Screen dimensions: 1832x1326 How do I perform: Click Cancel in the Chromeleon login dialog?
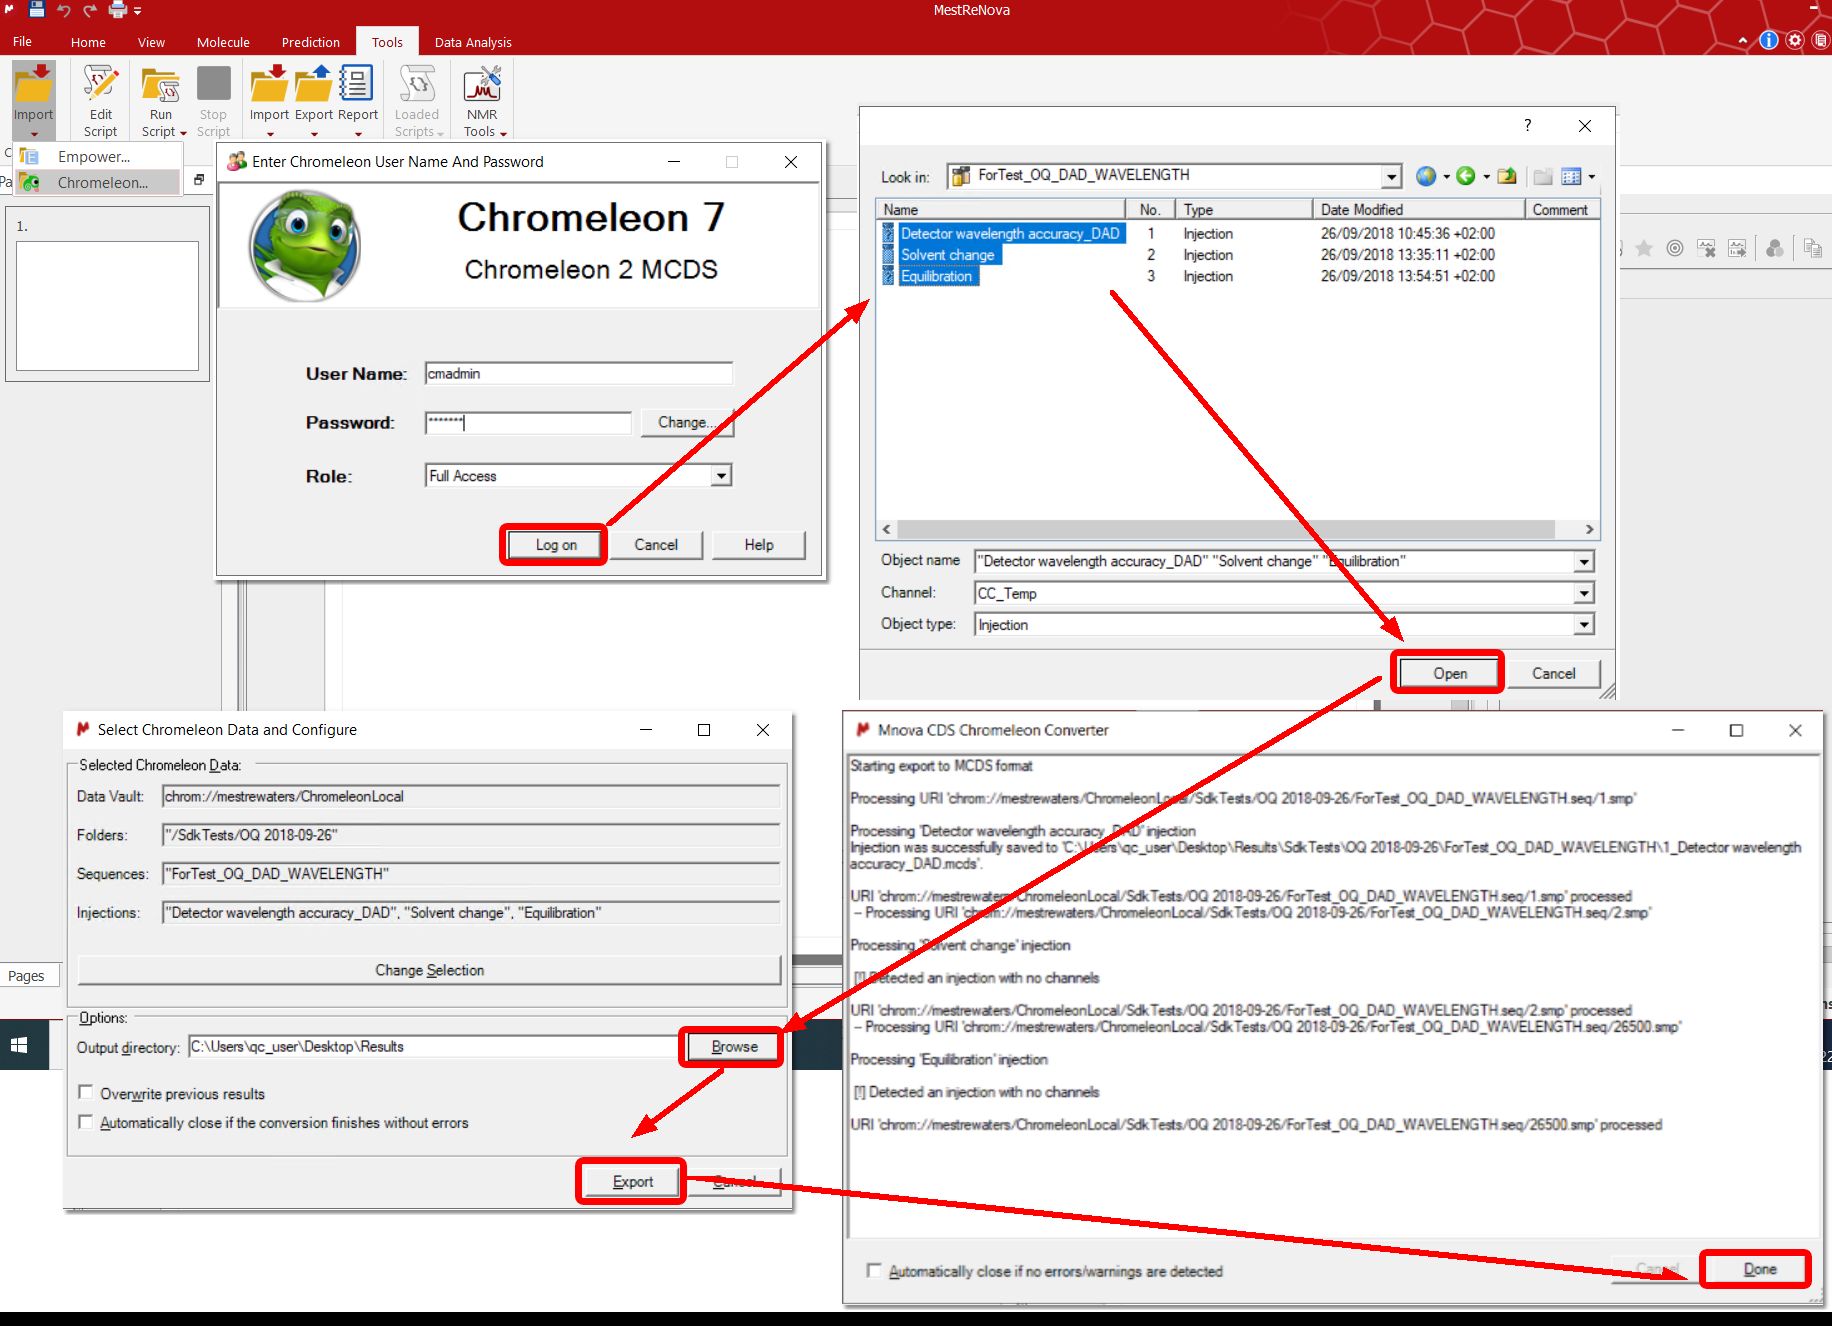click(x=656, y=545)
